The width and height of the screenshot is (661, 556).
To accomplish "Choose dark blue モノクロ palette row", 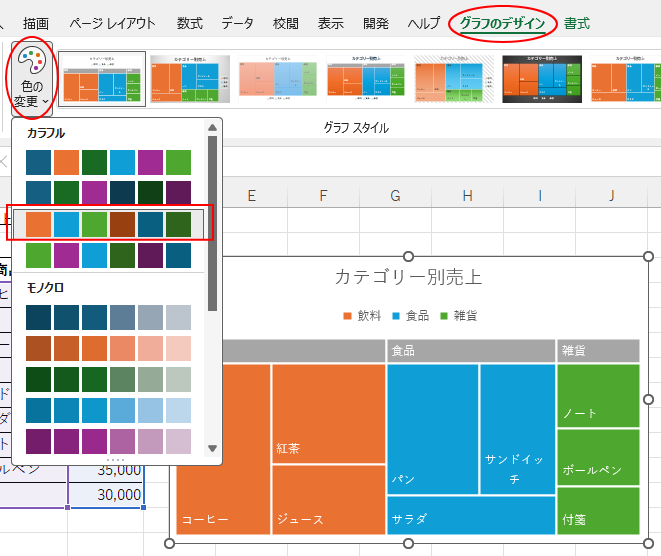I will click(x=108, y=317).
